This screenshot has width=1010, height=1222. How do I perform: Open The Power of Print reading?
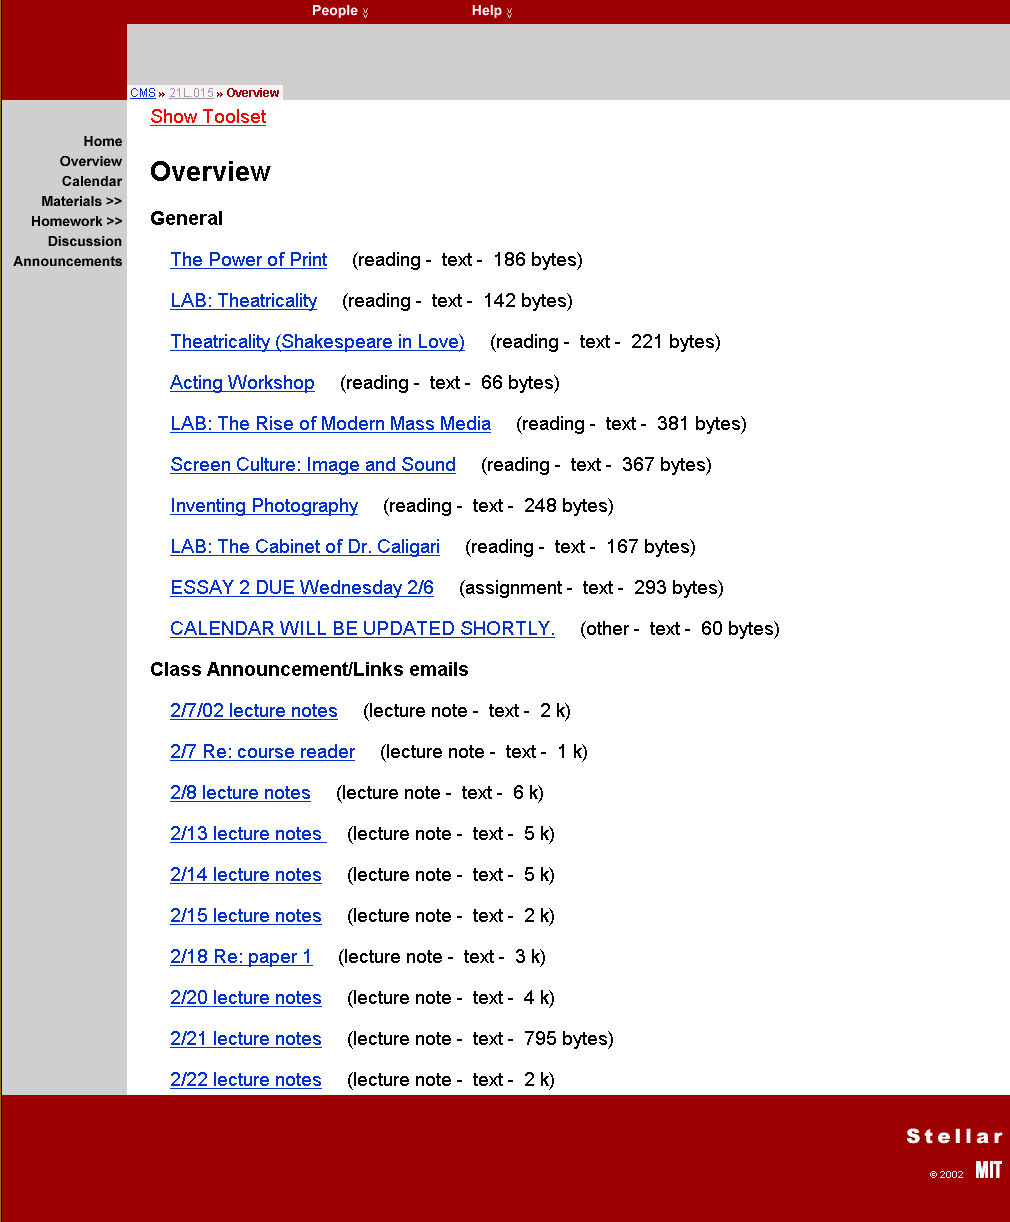[248, 260]
